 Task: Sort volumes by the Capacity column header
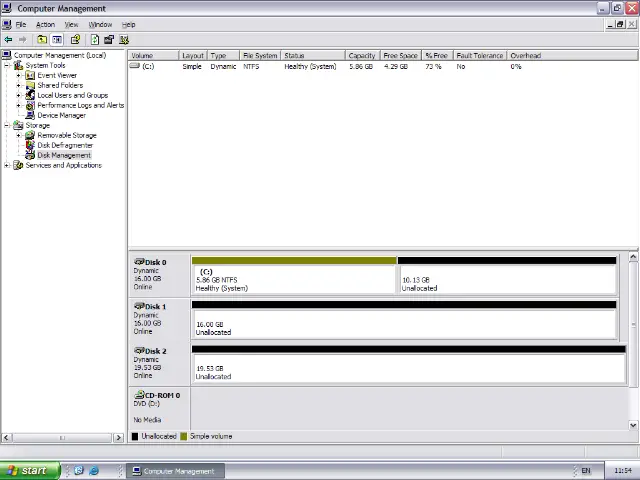click(x=361, y=56)
